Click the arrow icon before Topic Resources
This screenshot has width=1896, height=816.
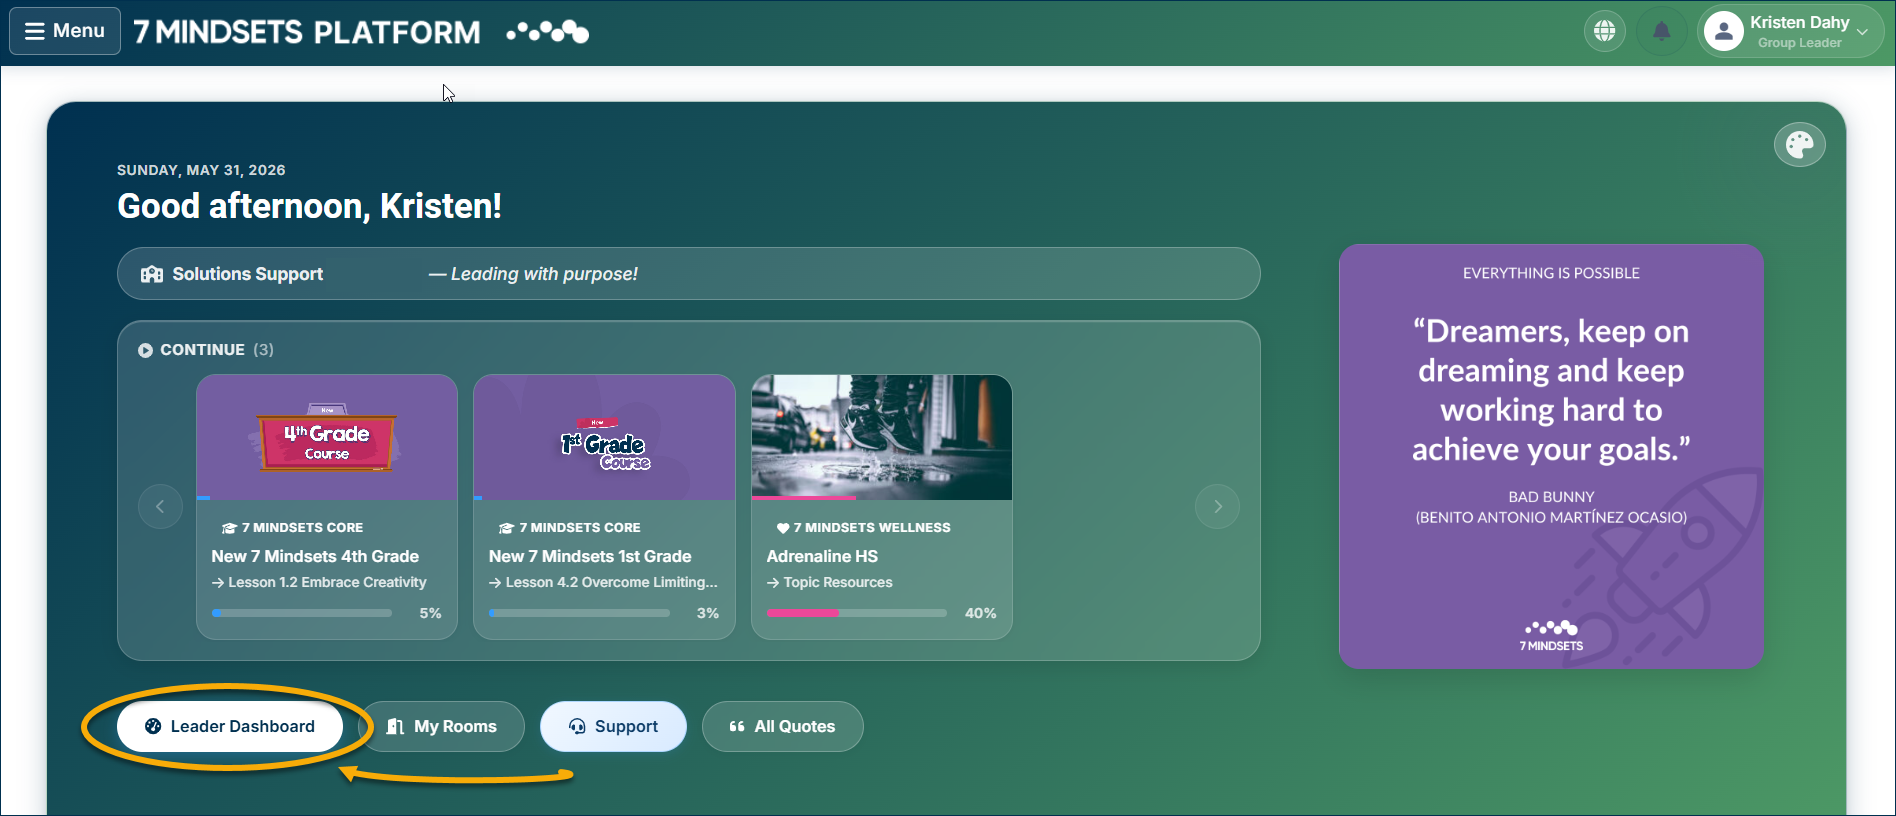coord(773,583)
